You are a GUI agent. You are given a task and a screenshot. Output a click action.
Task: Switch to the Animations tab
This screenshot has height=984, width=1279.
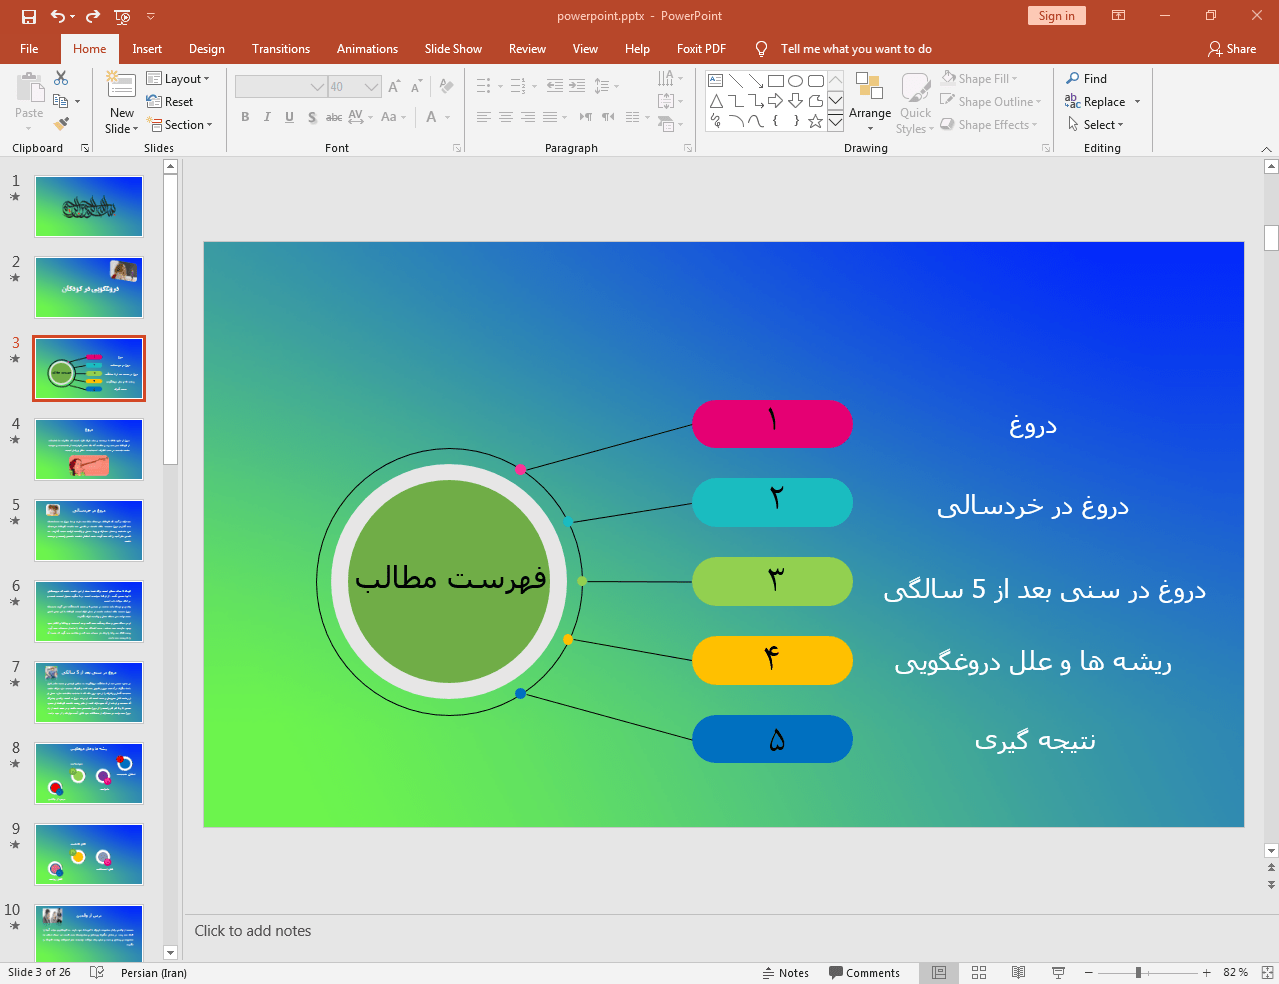point(367,49)
